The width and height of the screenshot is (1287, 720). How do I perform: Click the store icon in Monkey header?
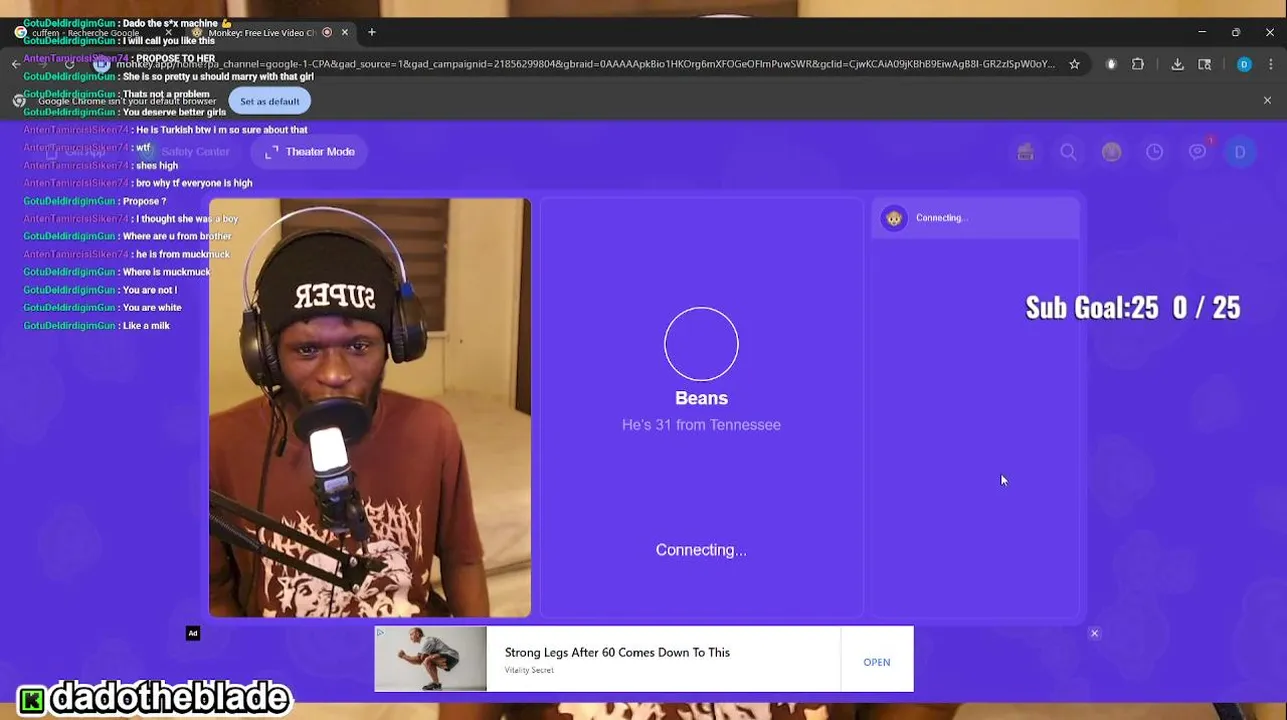1025,152
